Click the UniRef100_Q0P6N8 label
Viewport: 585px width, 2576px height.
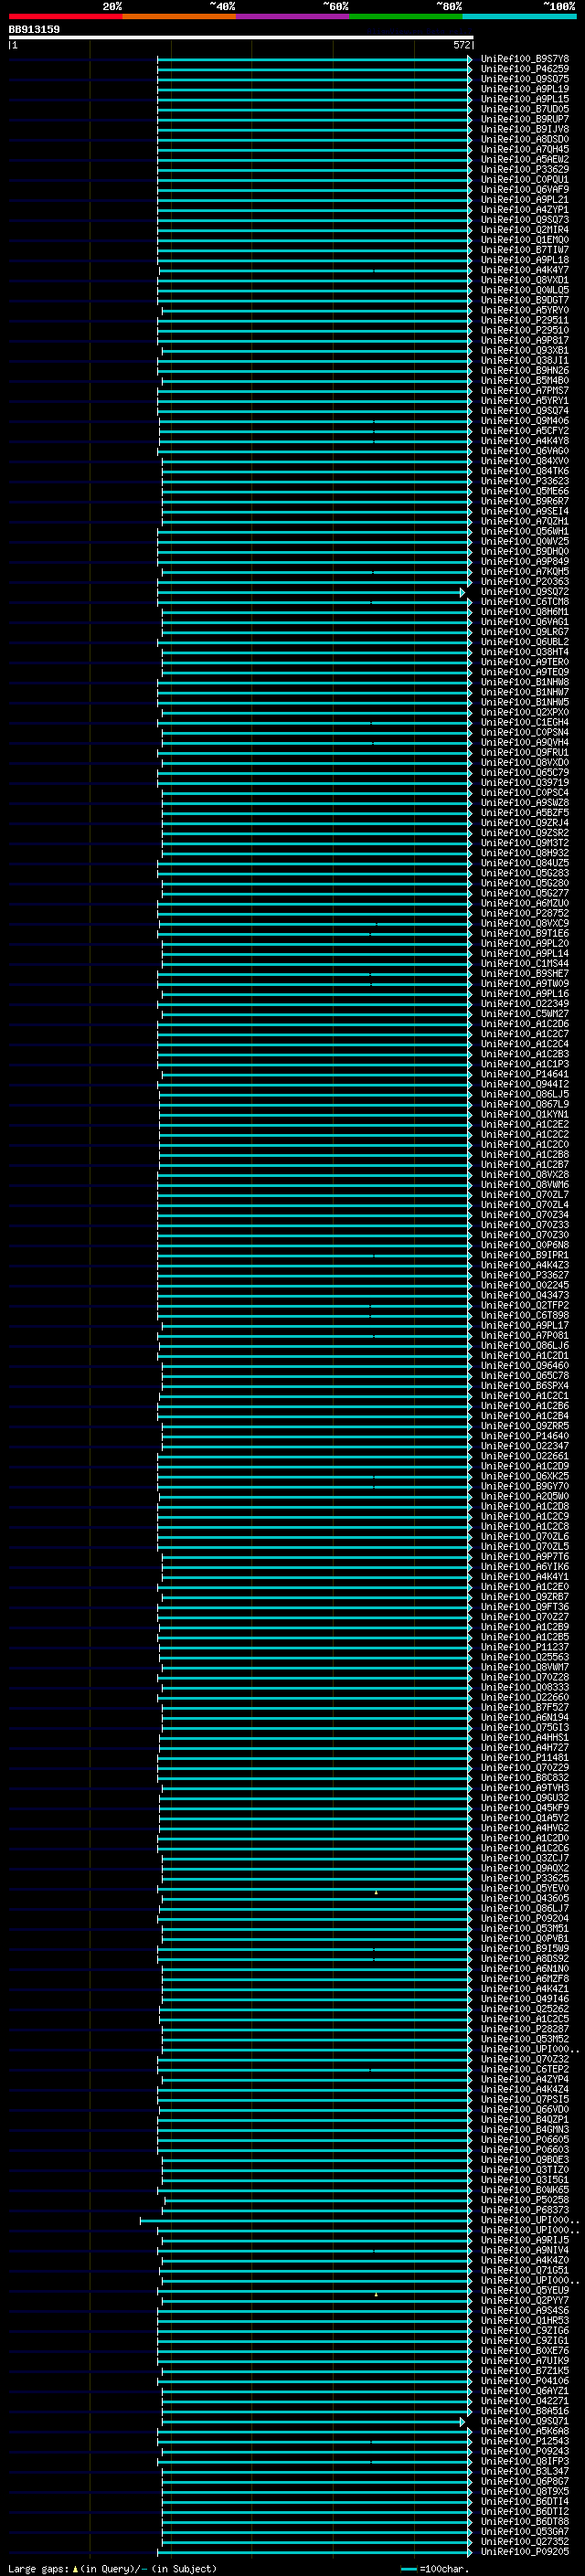tap(525, 1246)
